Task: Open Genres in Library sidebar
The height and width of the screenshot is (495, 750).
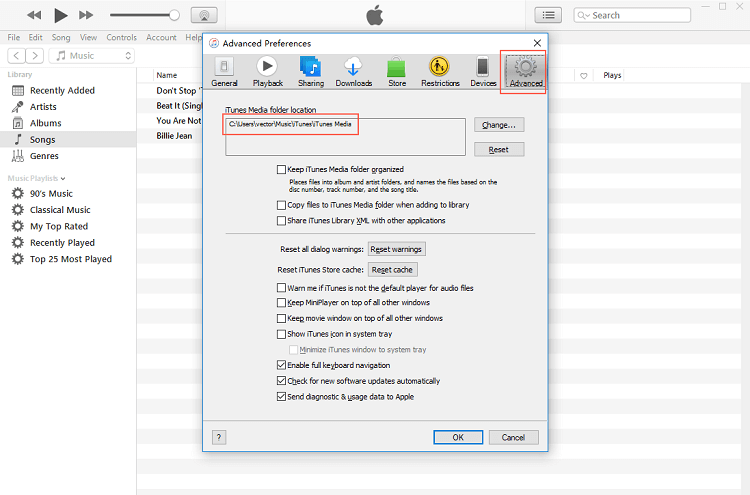Action: (44, 156)
